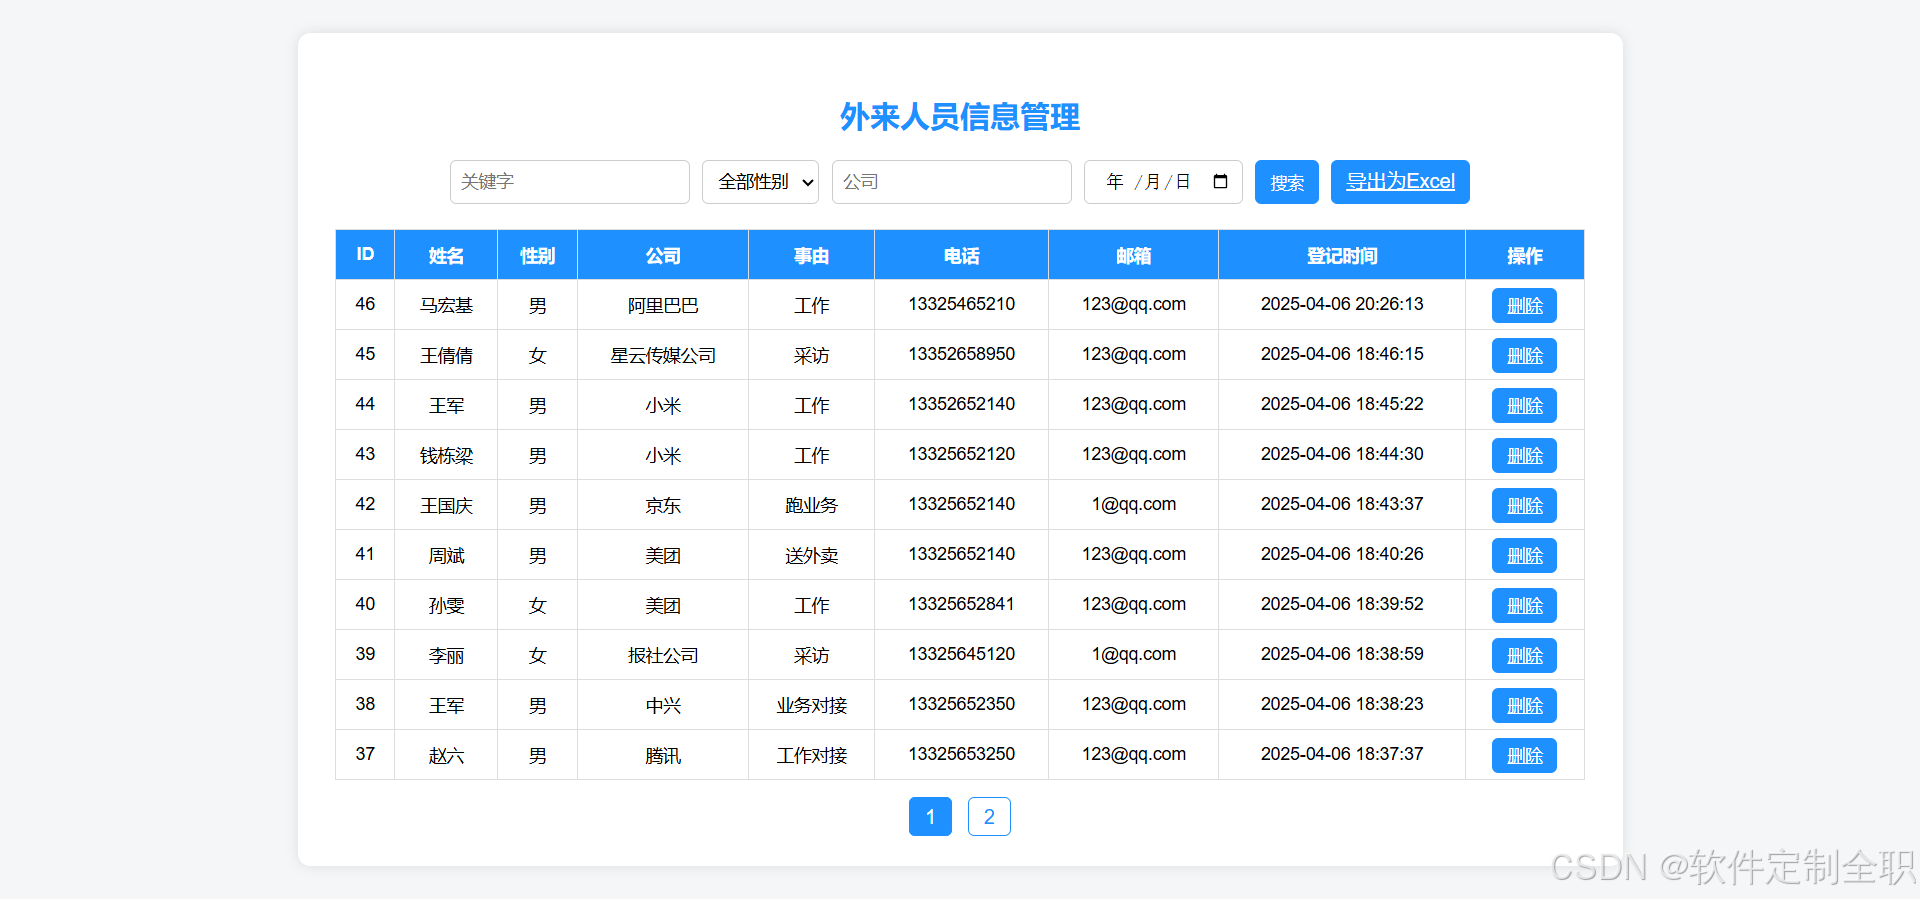Click the 电话 column header
Screen dimensions: 1920x899
[961, 255]
